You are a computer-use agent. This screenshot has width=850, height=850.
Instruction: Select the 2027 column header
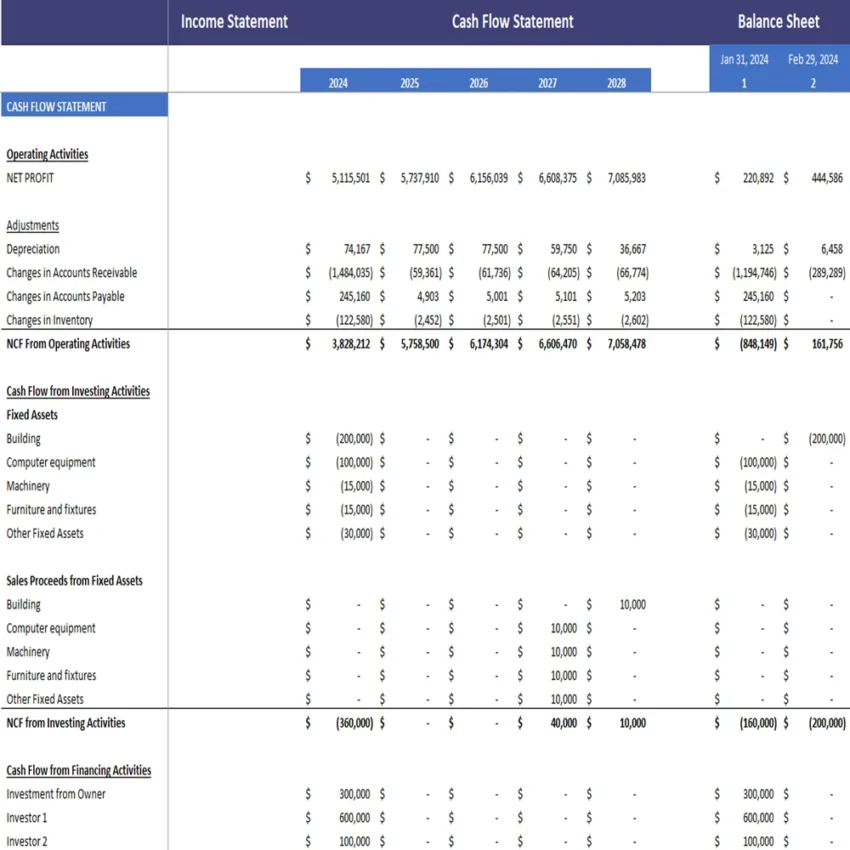(x=547, y=84)
